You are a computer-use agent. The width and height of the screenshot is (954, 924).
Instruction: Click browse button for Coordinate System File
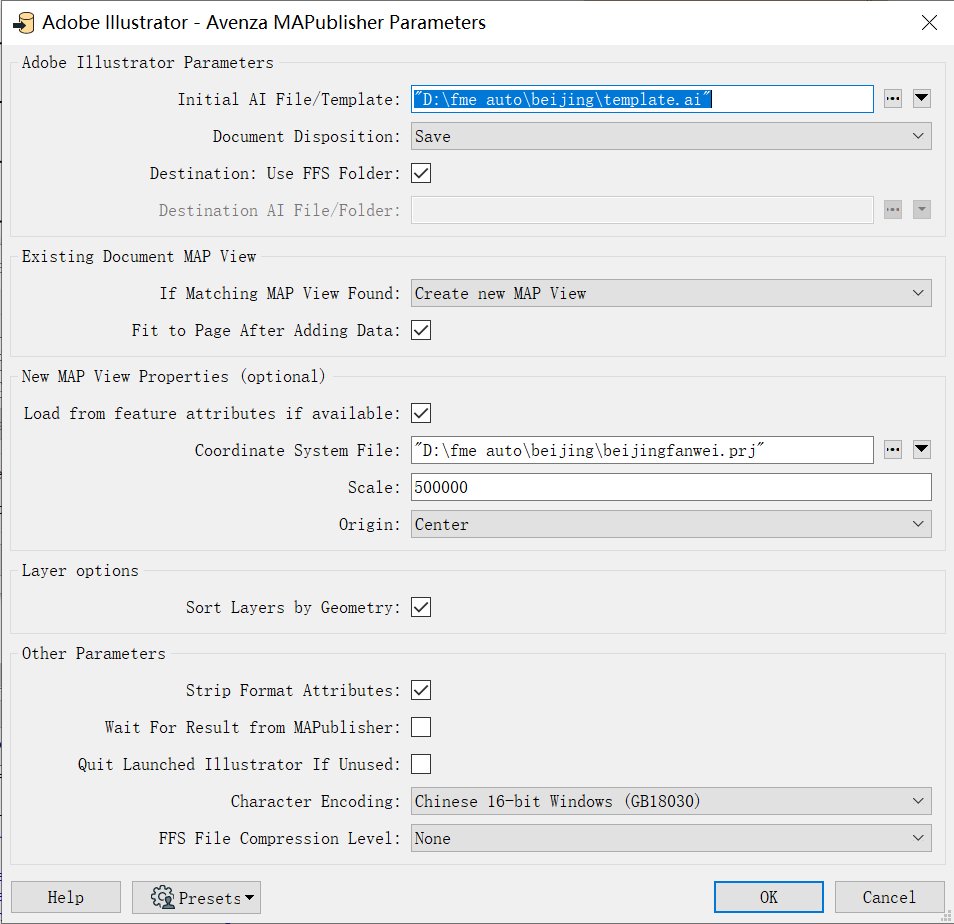(893, 450)
